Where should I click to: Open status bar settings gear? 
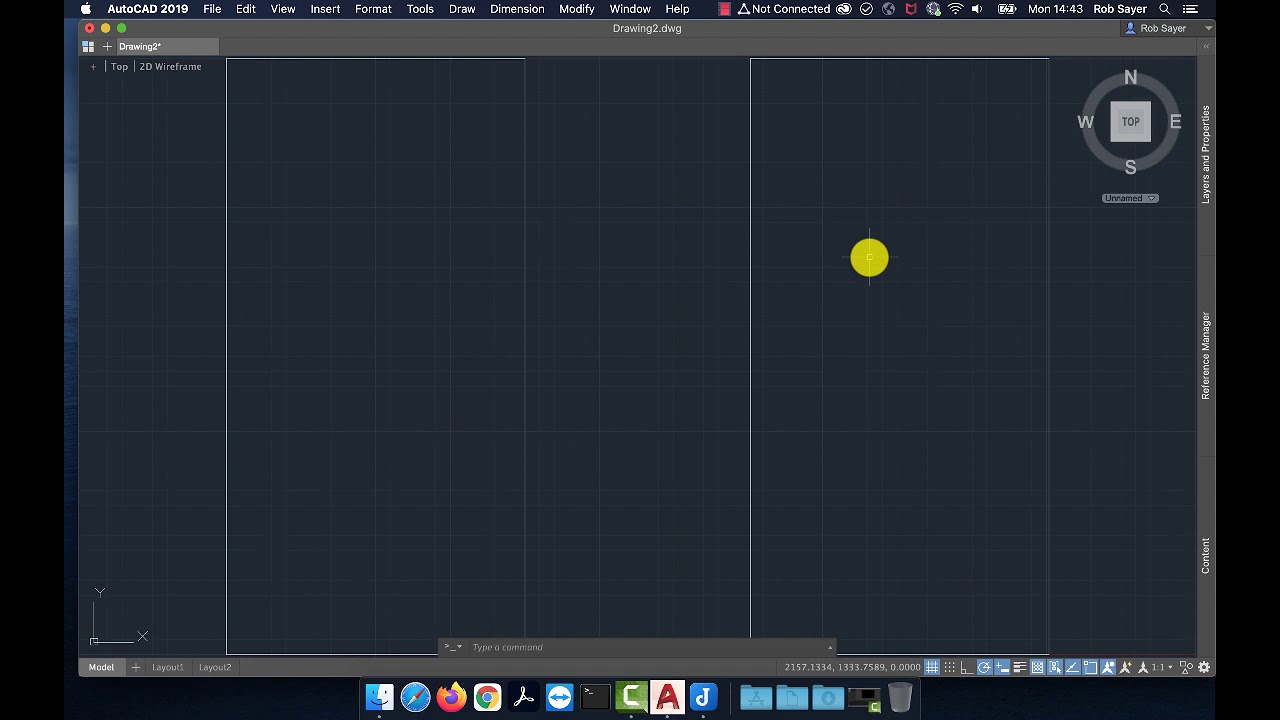tap(1205, 667)
